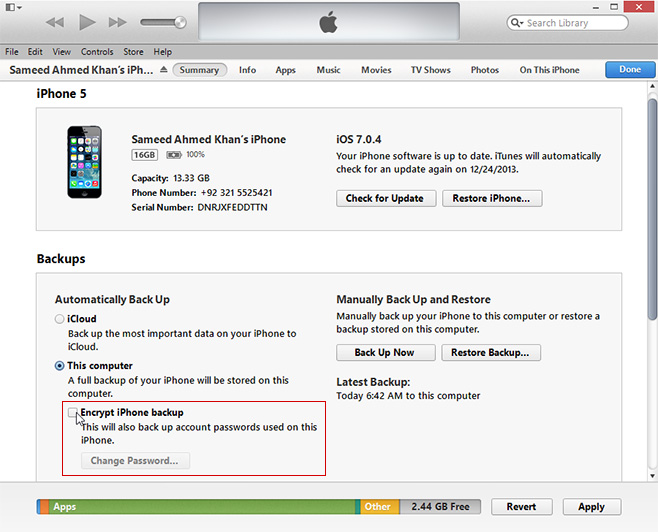658x532 pixels.
Task: Focus the Search Library field
Action: click(567, 23)
